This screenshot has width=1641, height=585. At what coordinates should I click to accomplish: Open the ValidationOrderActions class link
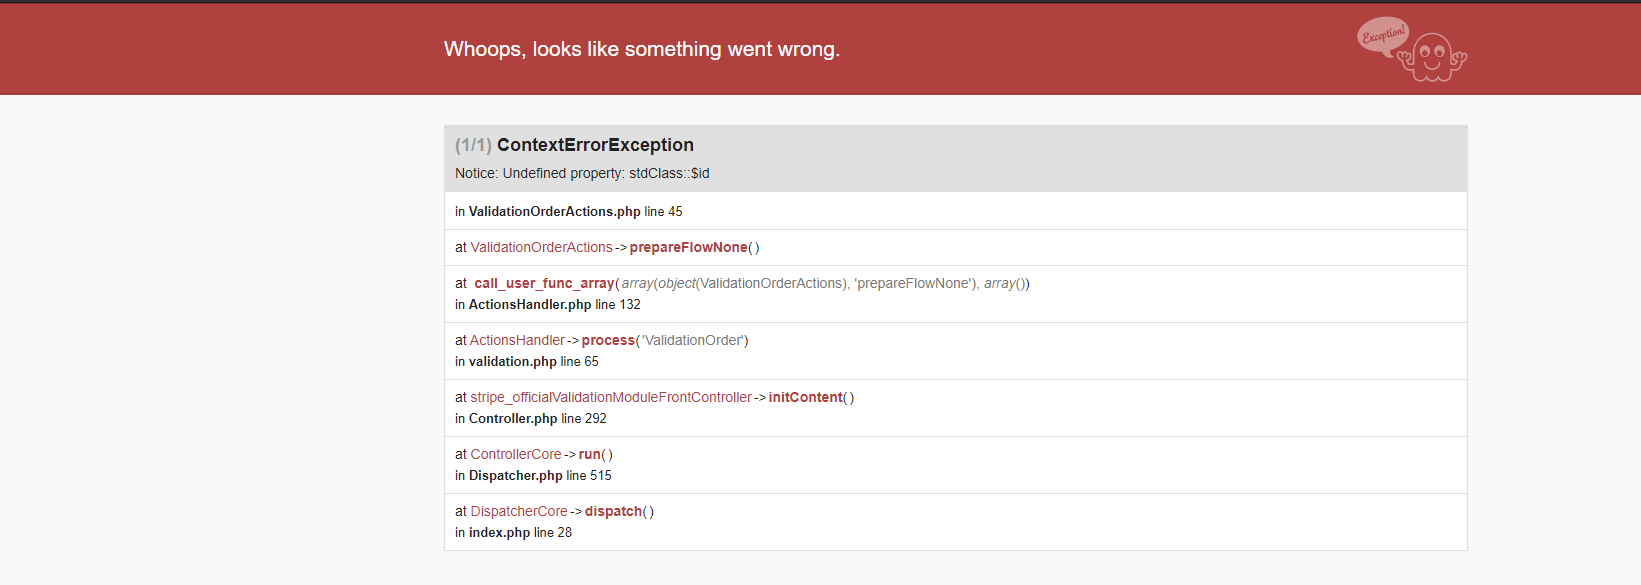pos(541,247)
